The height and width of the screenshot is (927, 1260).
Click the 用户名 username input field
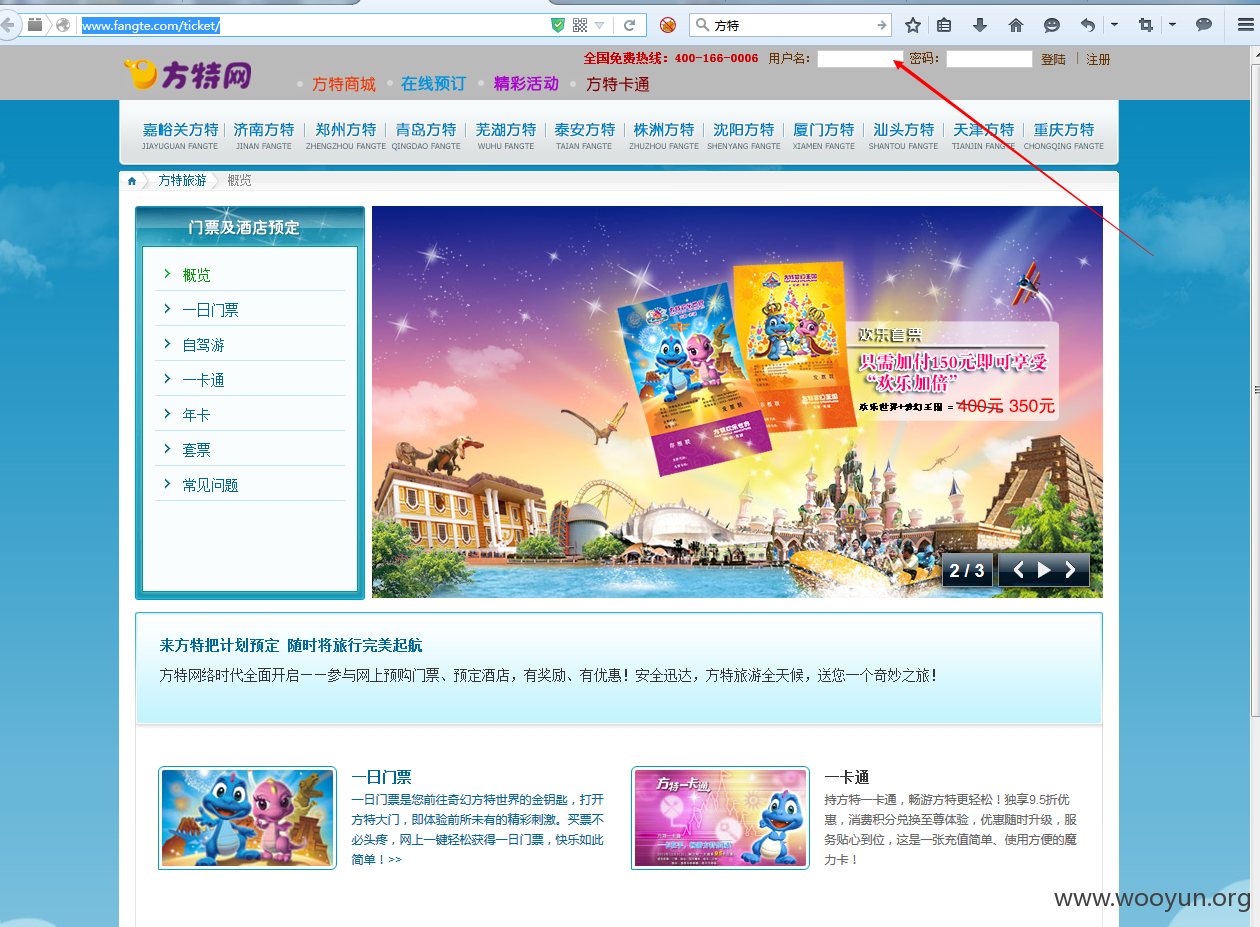tap(860, 59)
